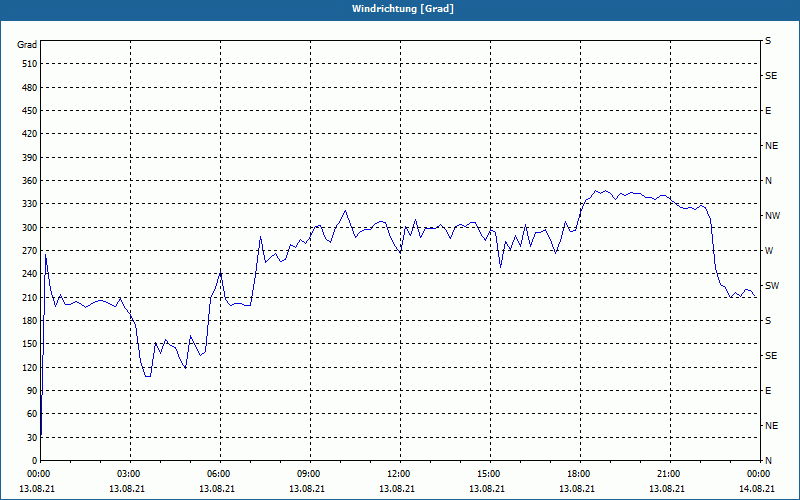Select the 14.08.21 date label
This screenshot has width=800, height=500.
tap(757, 489)
